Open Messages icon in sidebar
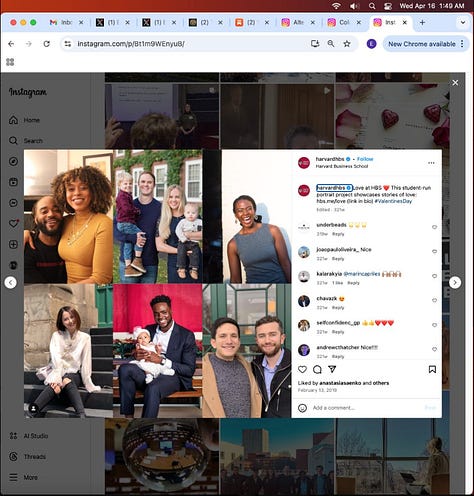 pos(13,203)
